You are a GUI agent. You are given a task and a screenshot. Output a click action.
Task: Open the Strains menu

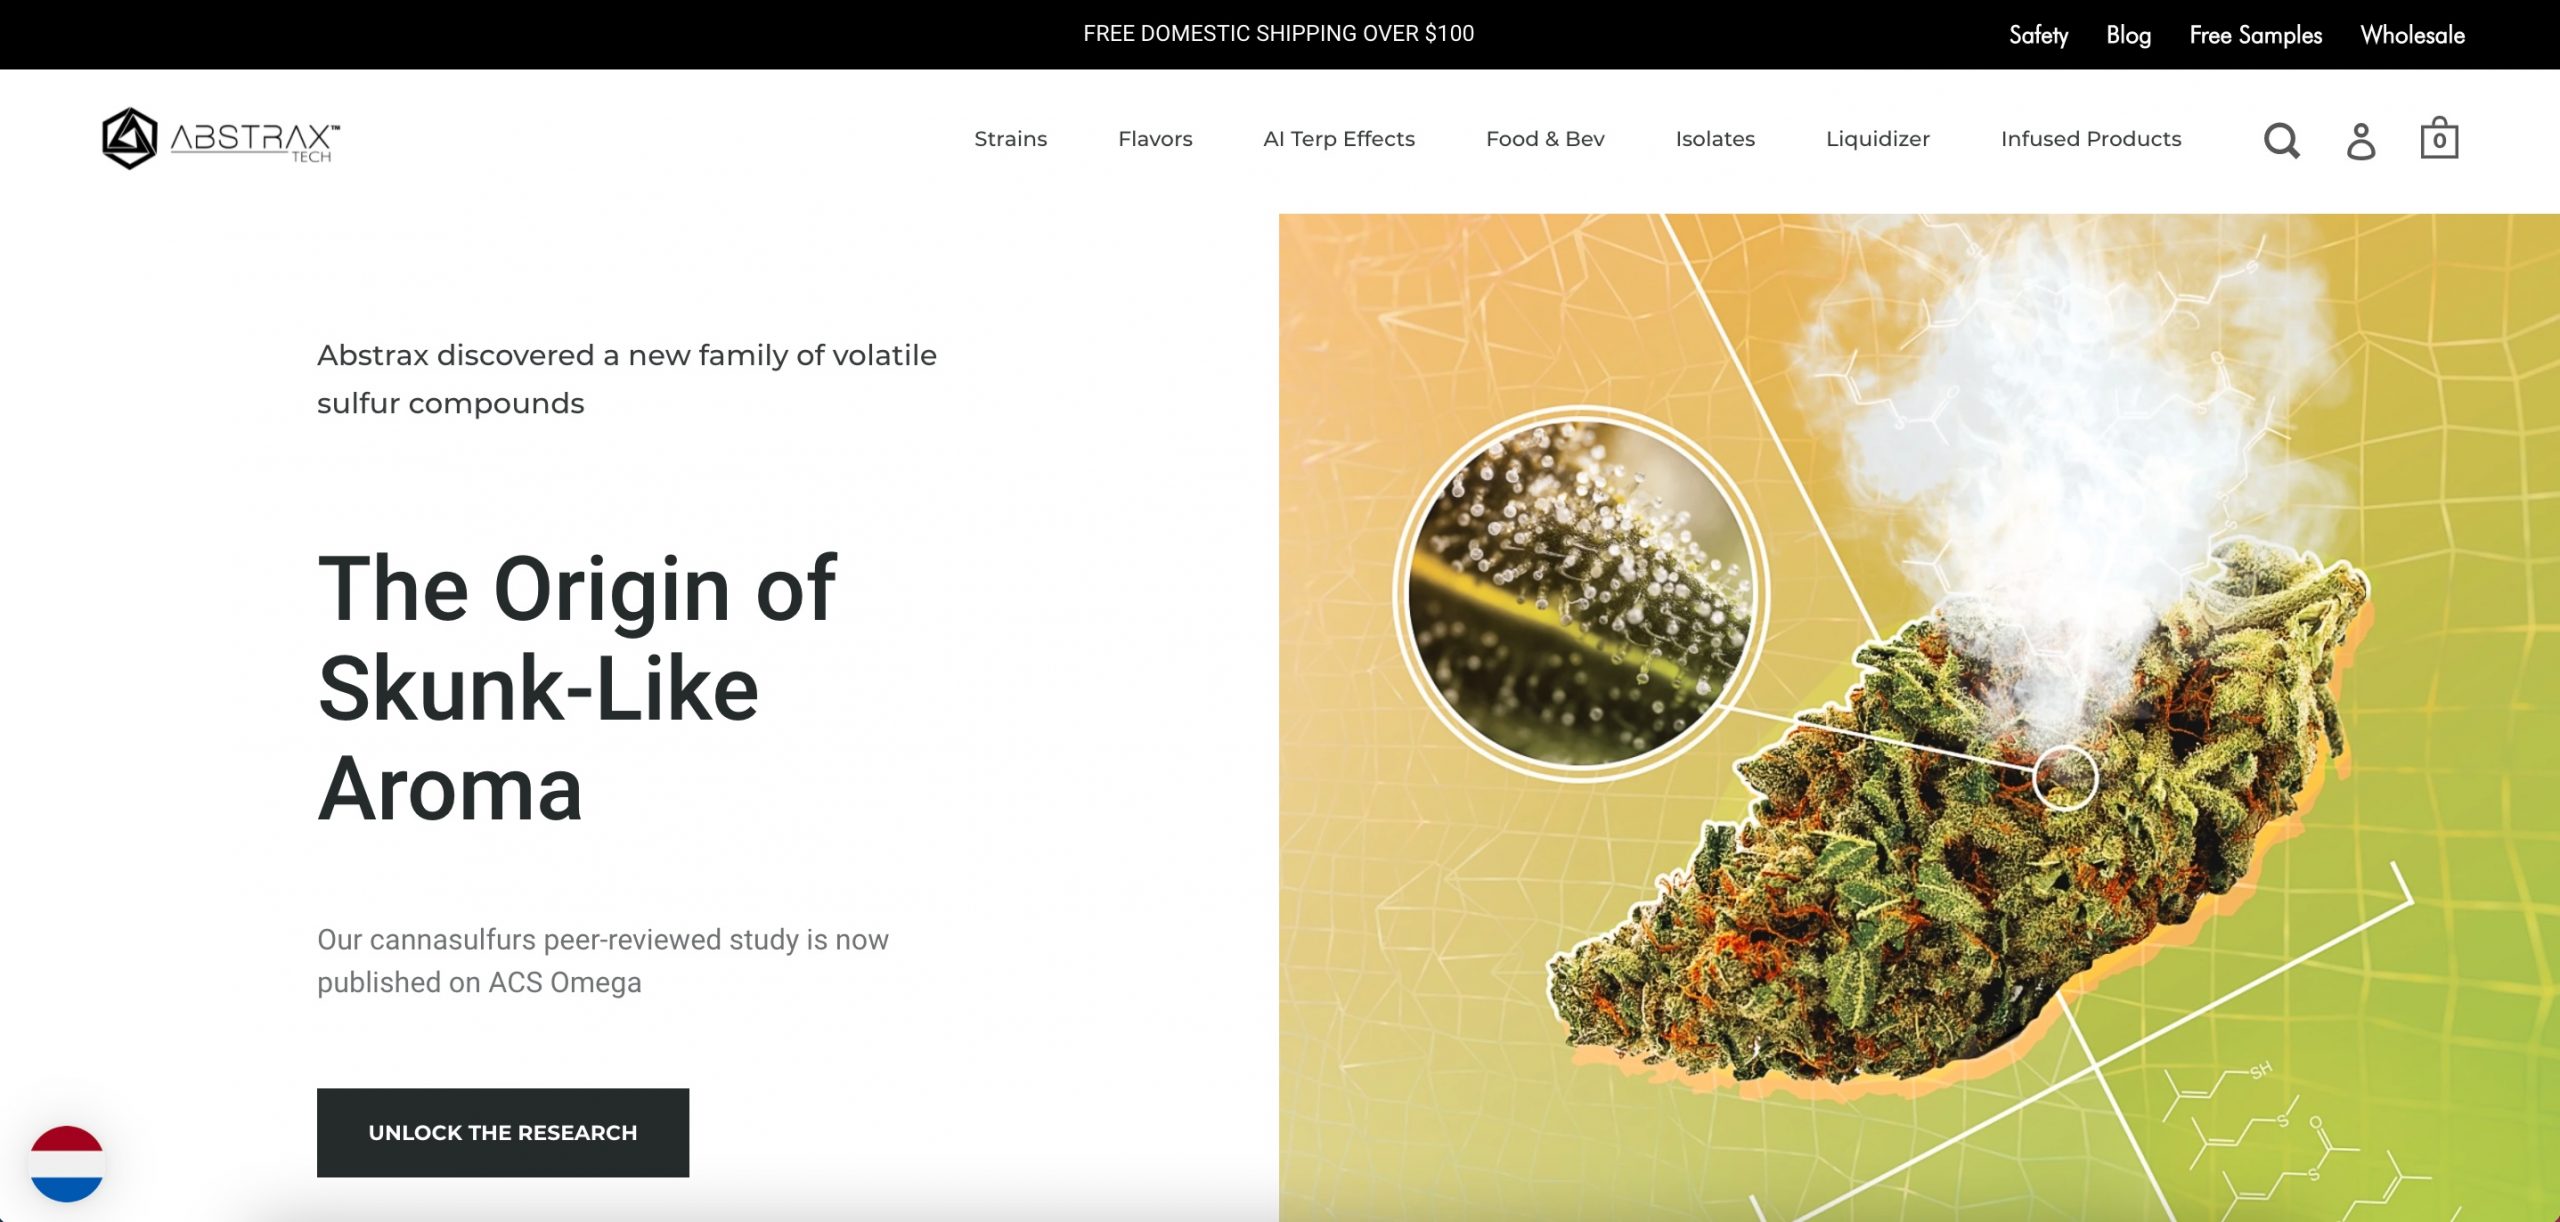[1010, 139]
